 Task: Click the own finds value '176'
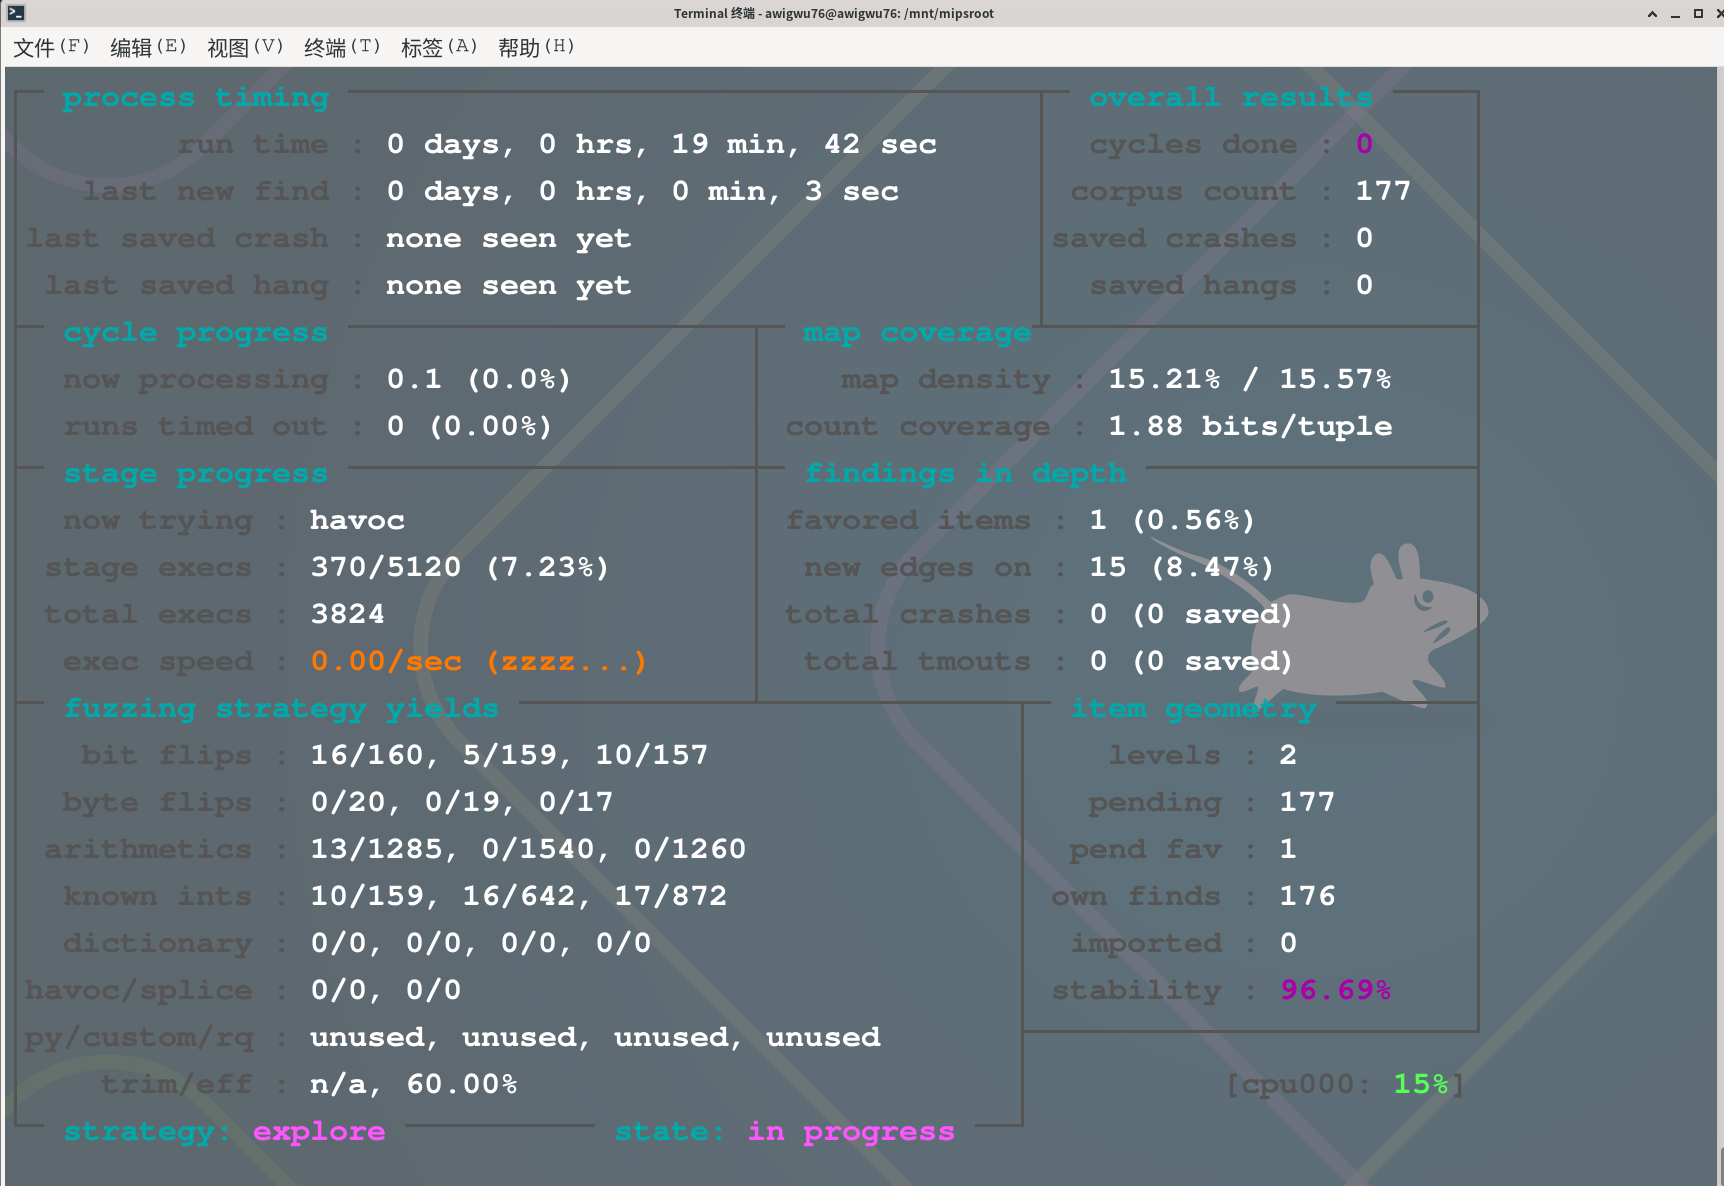tap(1307, 896)
